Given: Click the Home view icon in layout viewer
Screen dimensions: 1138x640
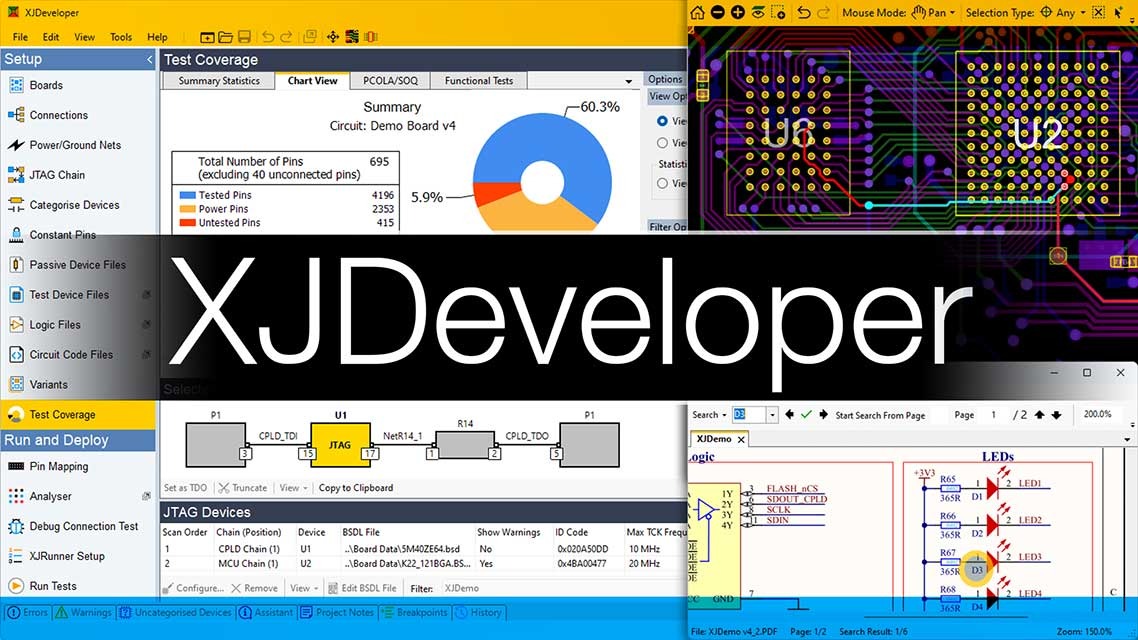Looking at the screenshot, I should click(697, 13).
